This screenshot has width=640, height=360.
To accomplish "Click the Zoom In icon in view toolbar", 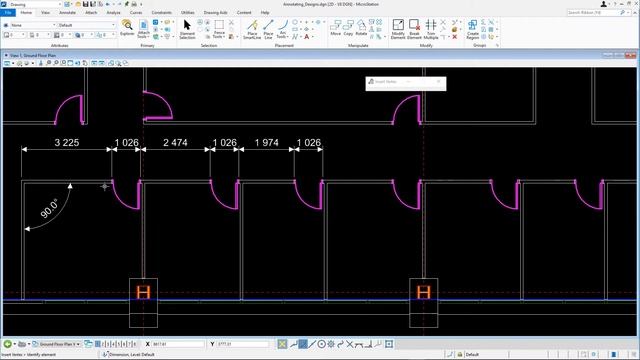I will [49, 63].
